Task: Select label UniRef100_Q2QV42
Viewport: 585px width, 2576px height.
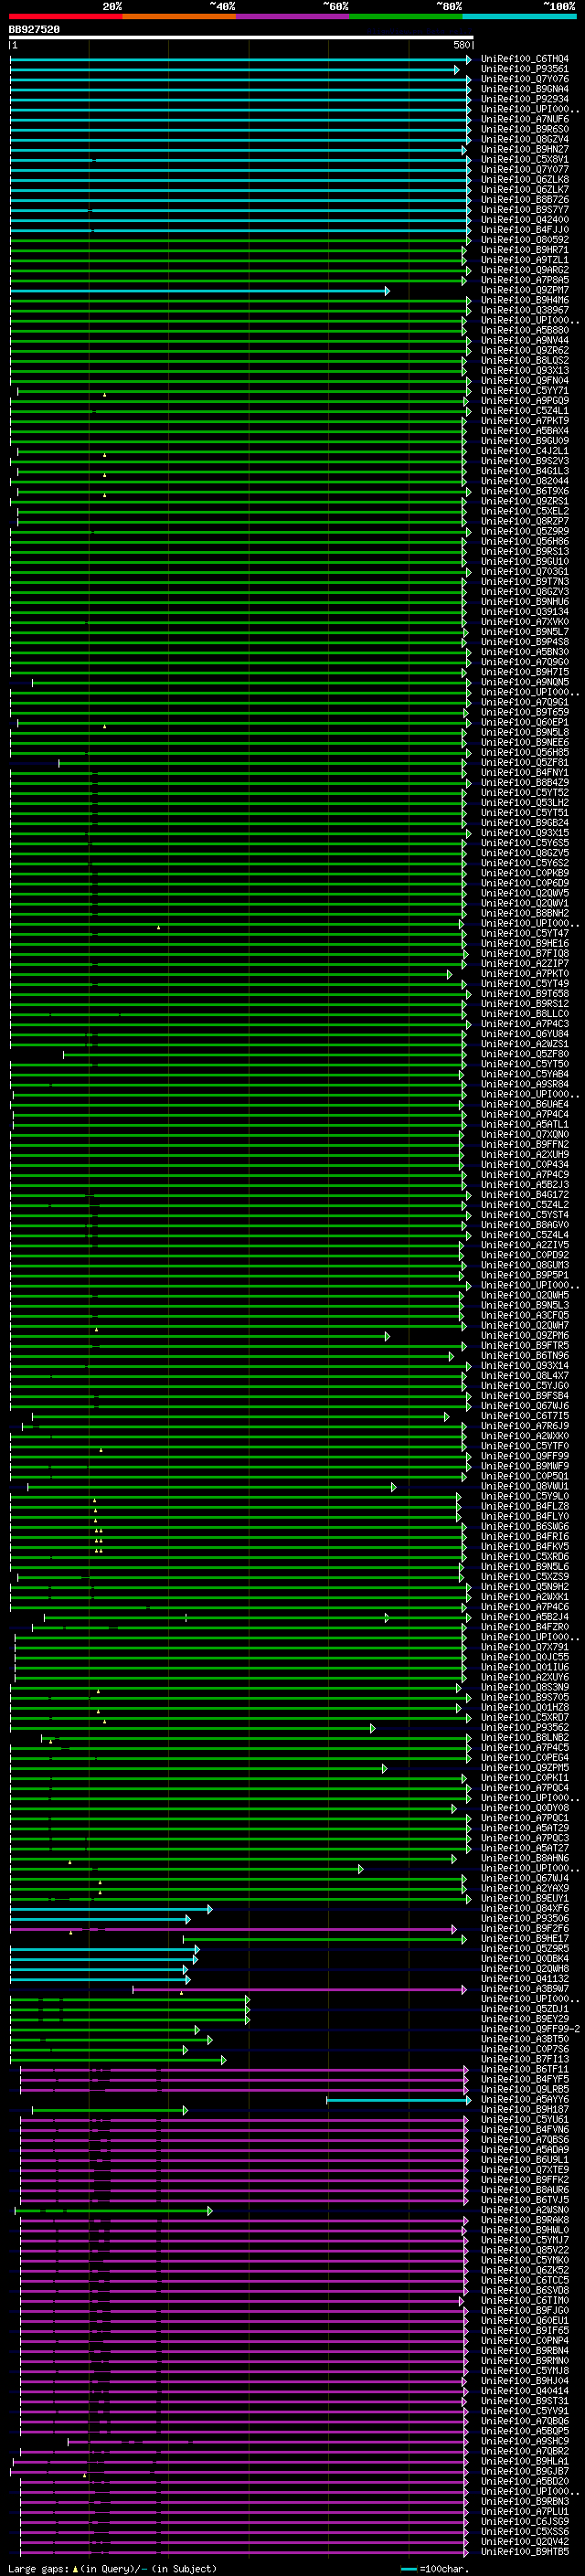Action: pyautogui.click(x=525, y=2542)
